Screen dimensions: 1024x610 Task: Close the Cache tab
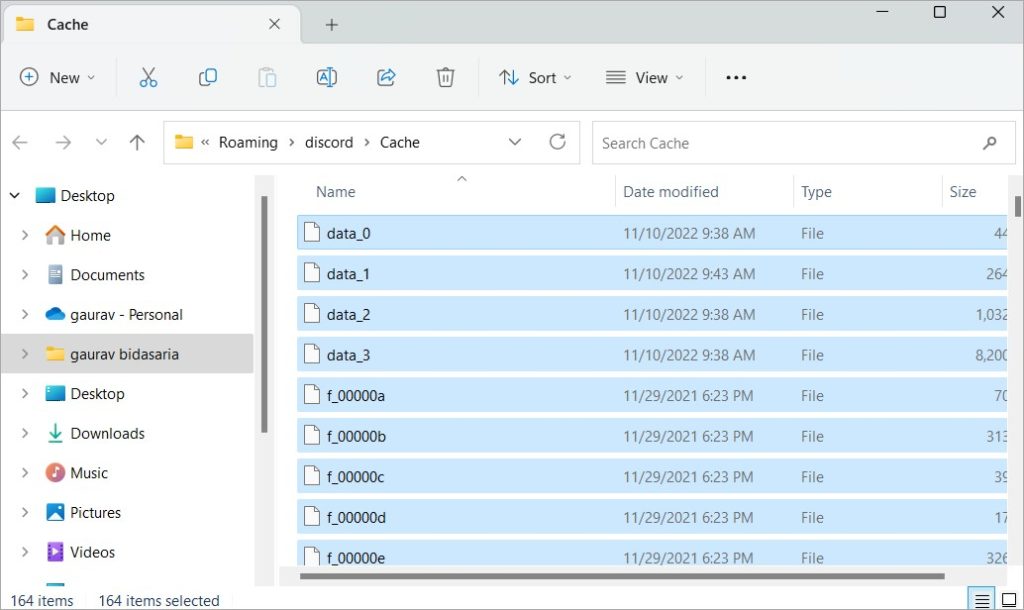(274, 24)
